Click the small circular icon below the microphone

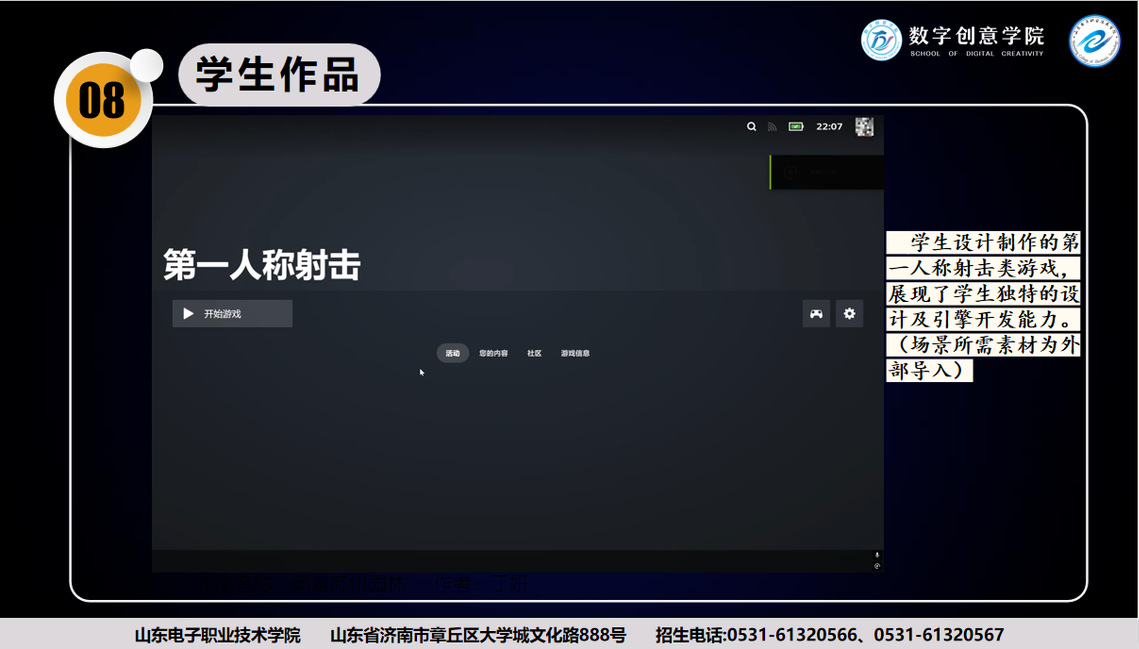[x=877, y=566]
